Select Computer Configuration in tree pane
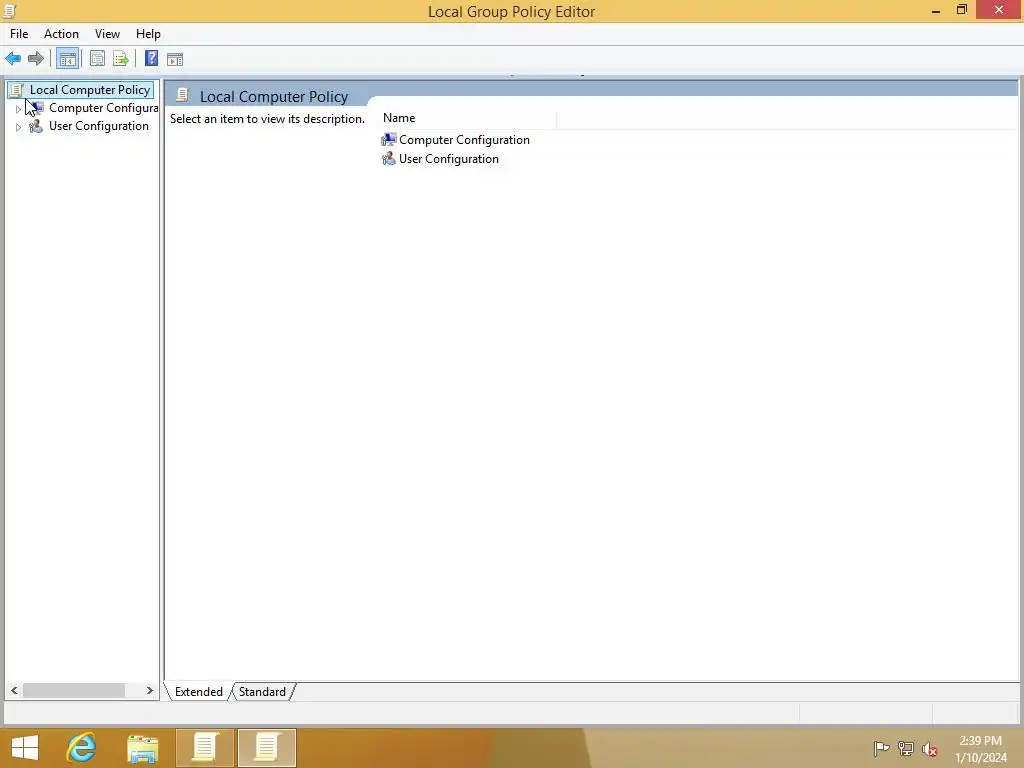 click(x=103, y=108)
